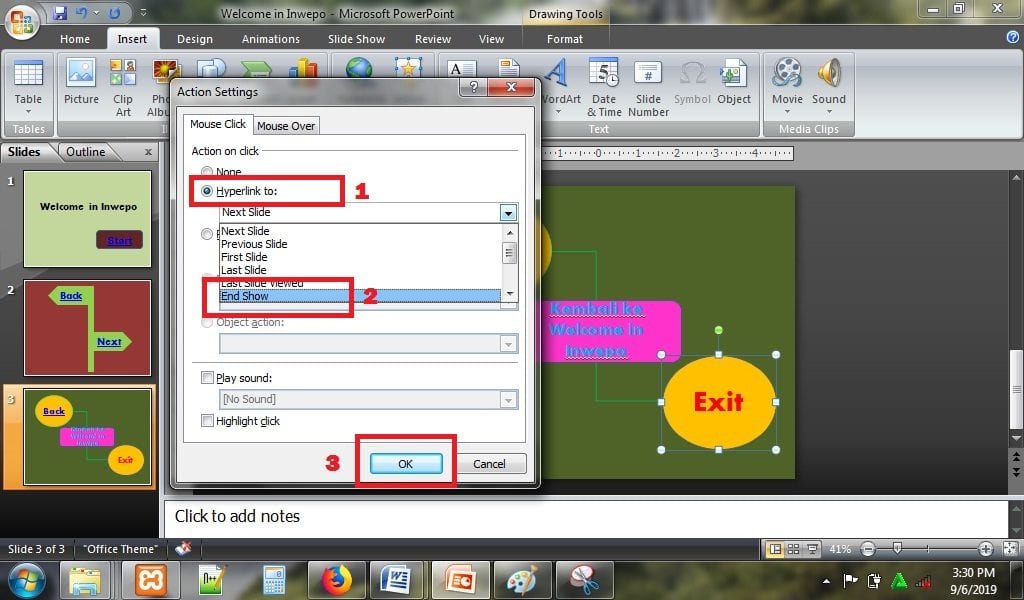Open the Hyperlink to dropdown arrow
The height and width of the screenshot is (600, 1024).
coord(508,212)
